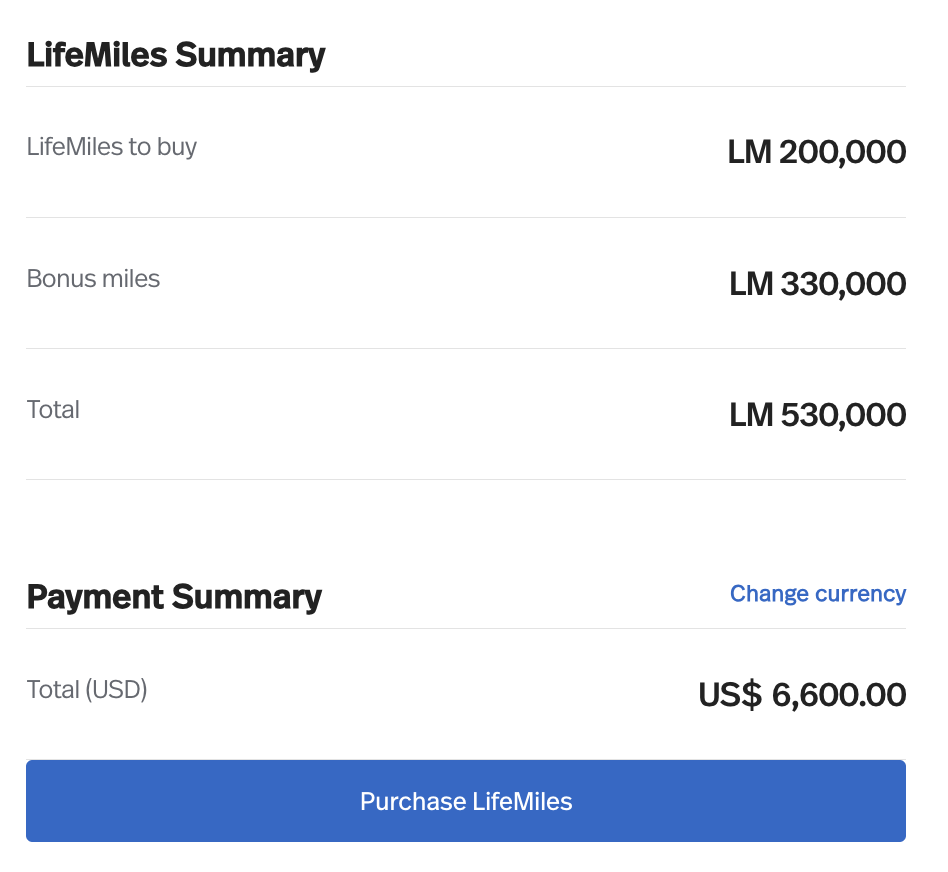Click the Purchase LifeMiles button
Image resolution: width=948 pixels, height=872 pixels.
466,801
